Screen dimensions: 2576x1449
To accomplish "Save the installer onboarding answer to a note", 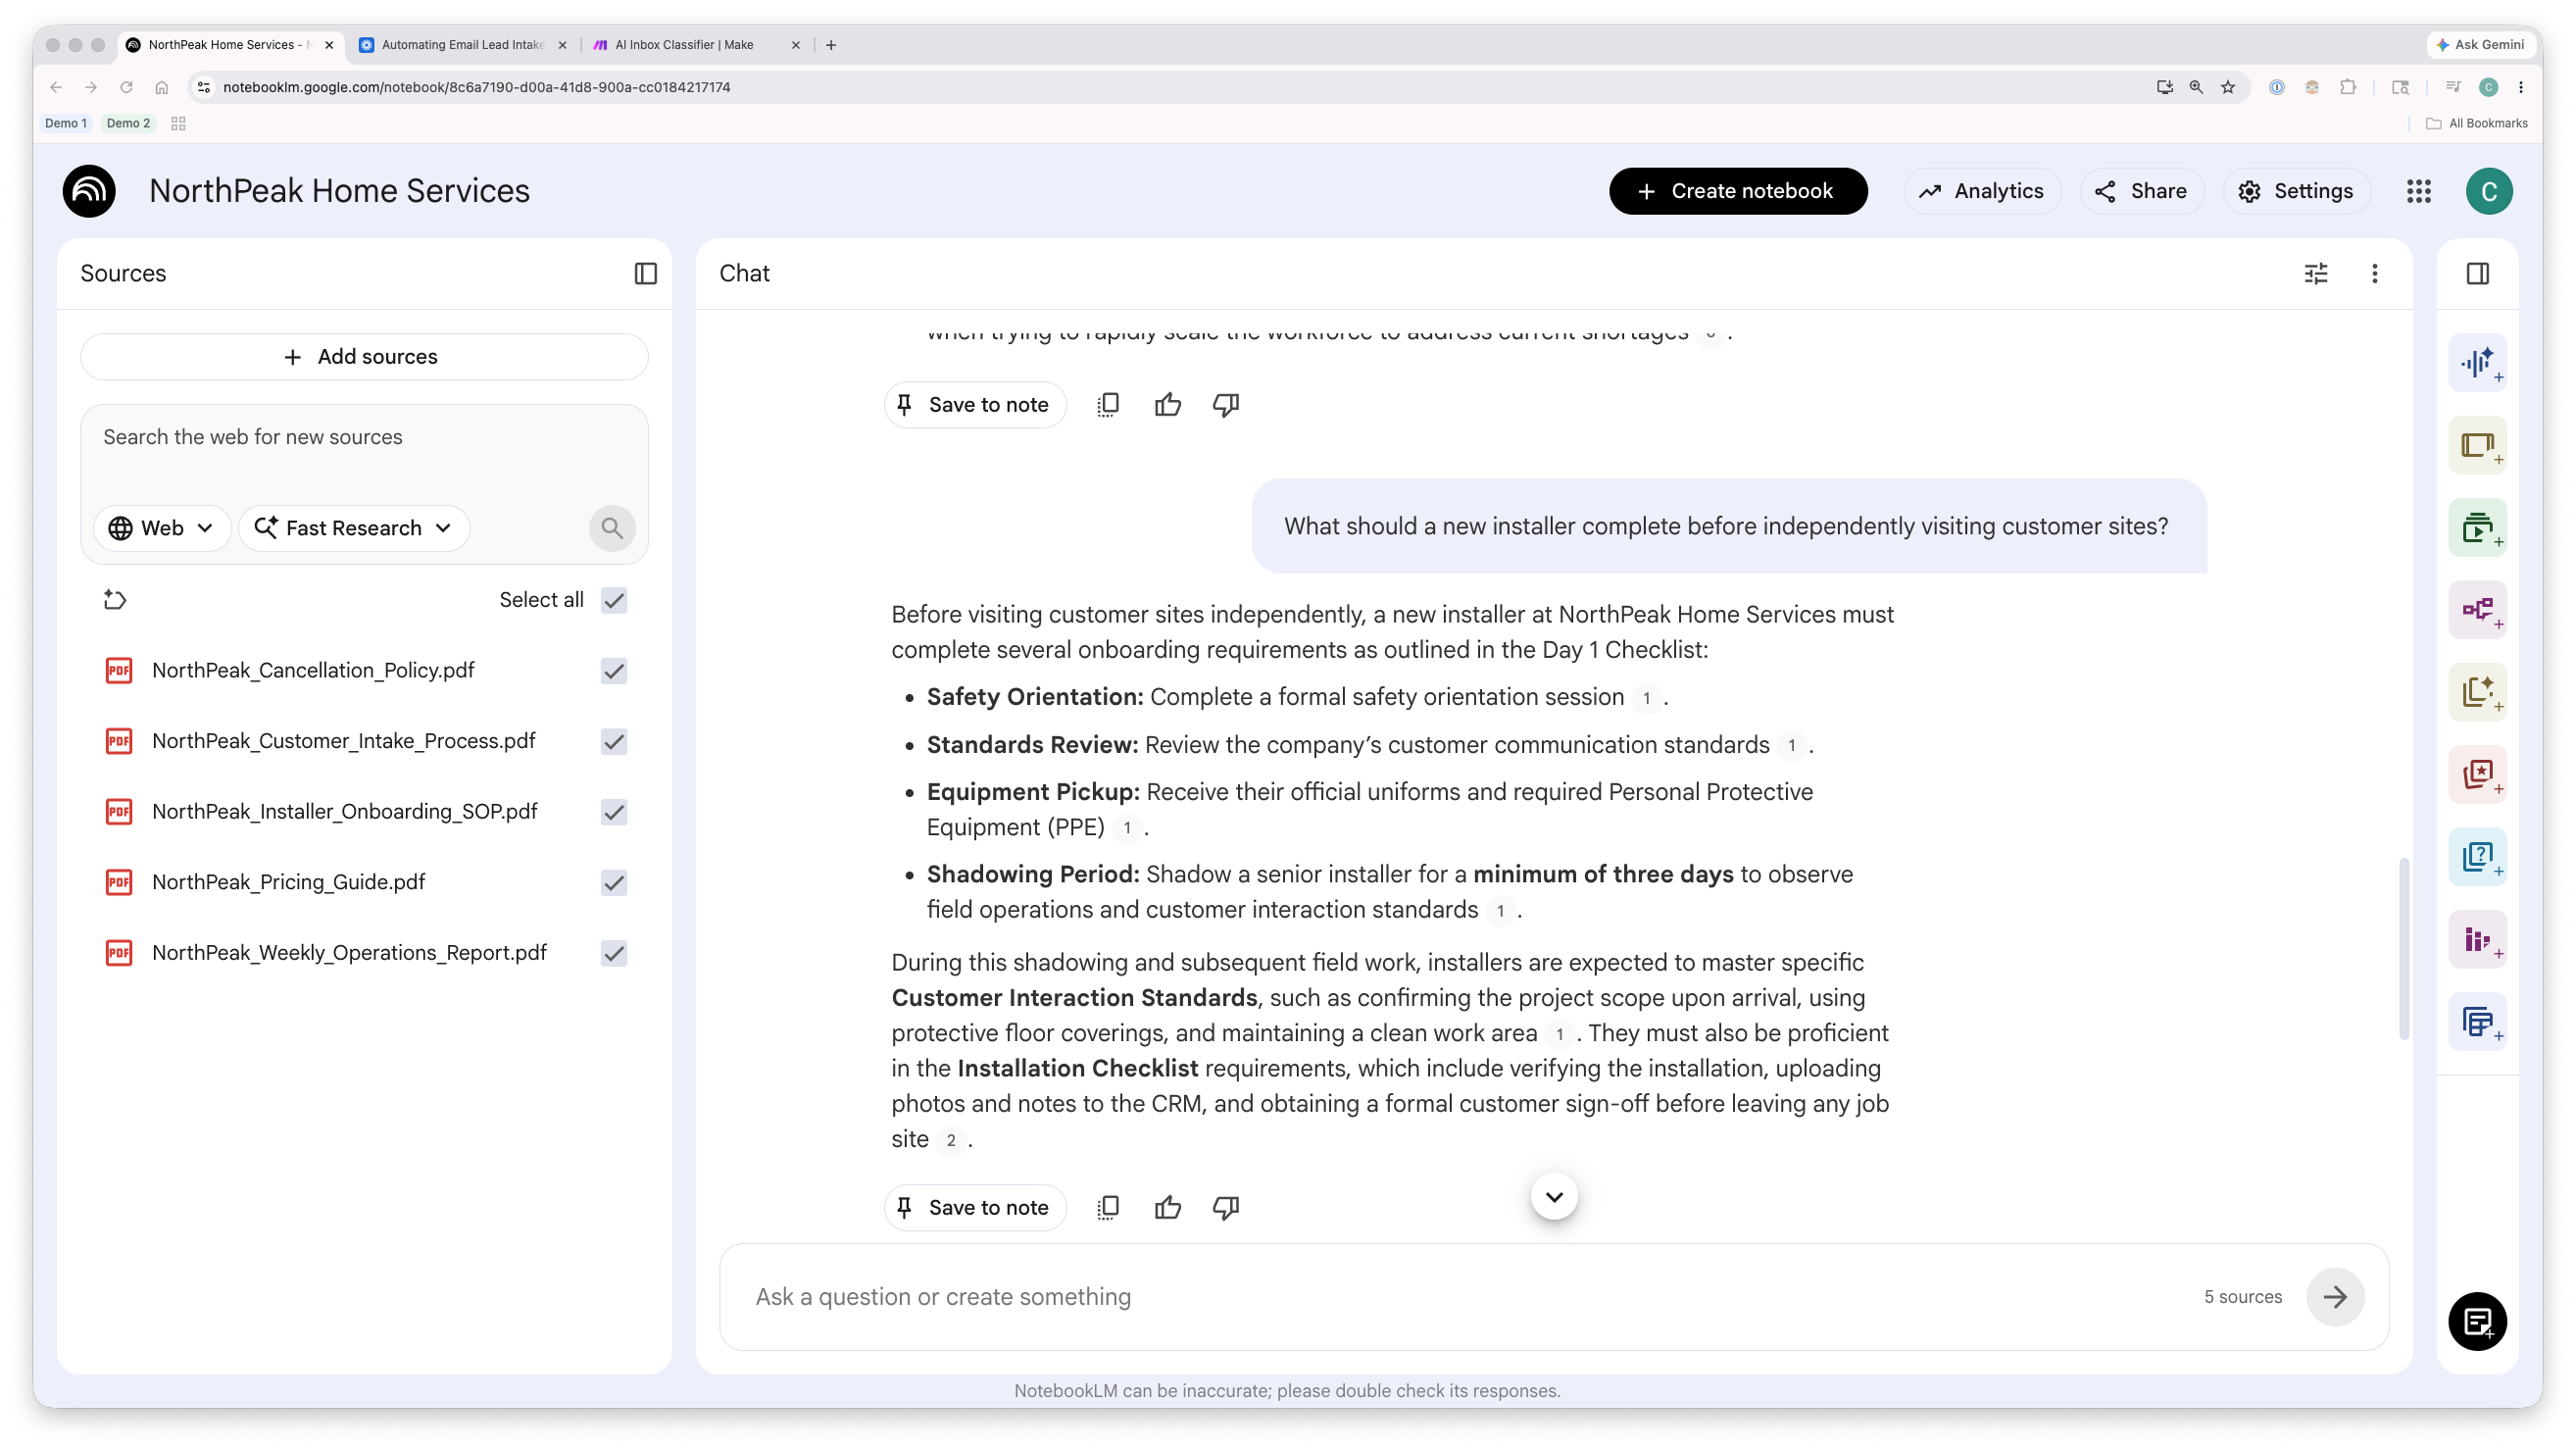I will pyautogui.click(x=974, y=1207).
